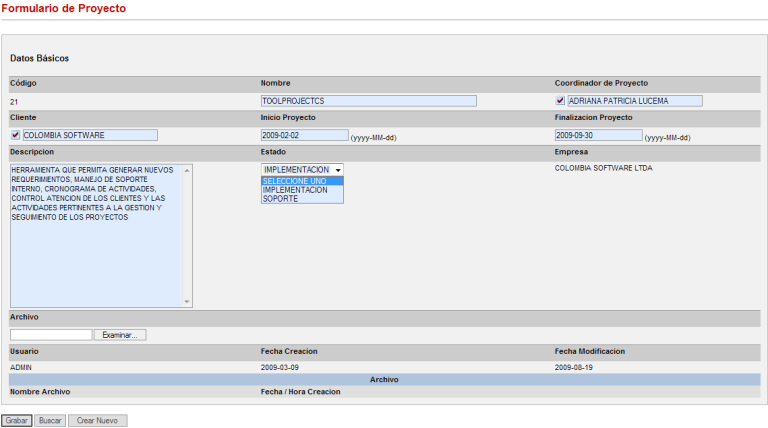Screen dimensions: 768x428
Task: Collapse the Estado dropdown via its arrow
Action: tap(338, 170)
